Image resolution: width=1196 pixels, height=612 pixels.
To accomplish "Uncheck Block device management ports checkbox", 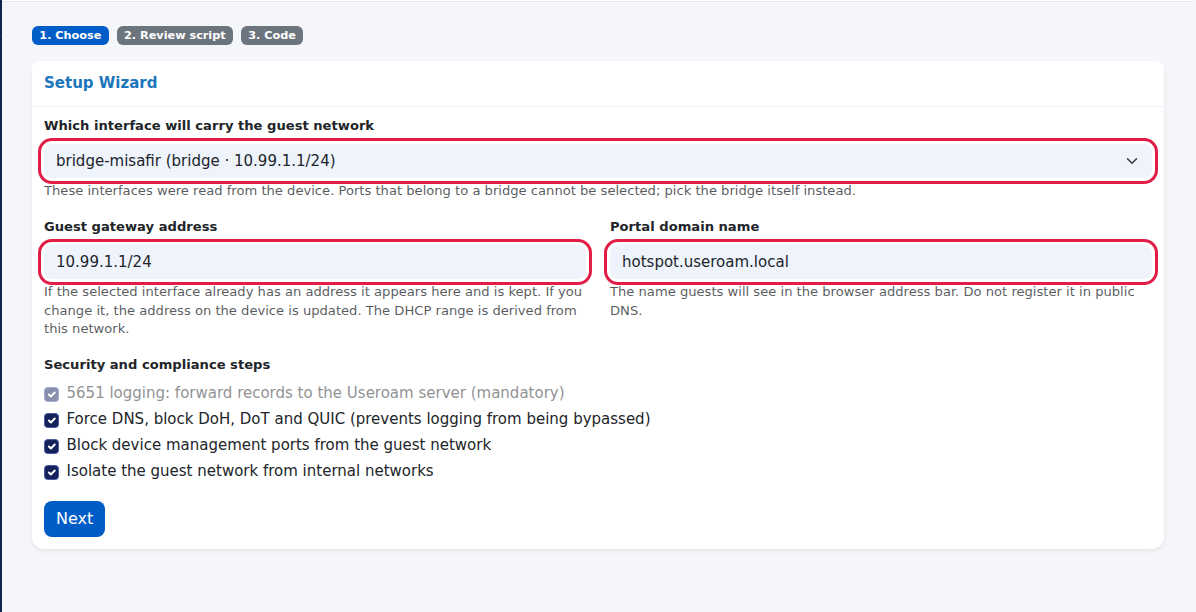I will (51, 446).
